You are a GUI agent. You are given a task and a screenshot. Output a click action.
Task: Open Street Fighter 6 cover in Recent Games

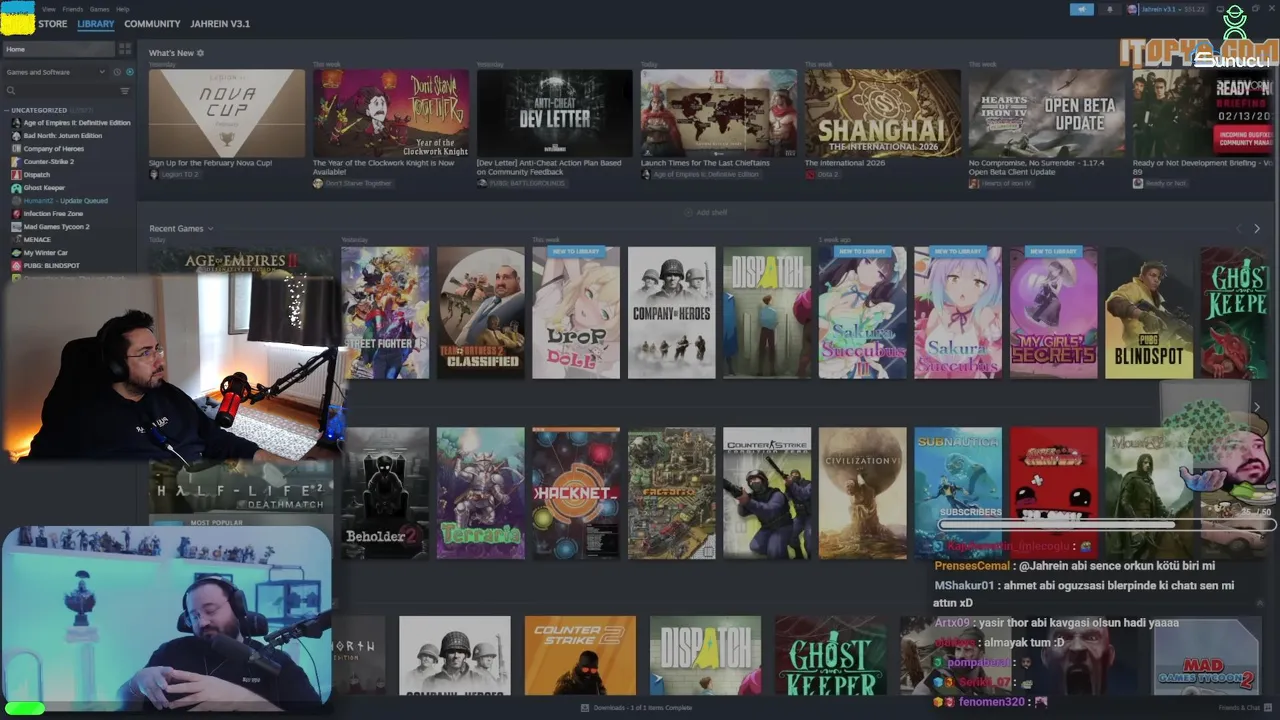click(x=385, y=313)
